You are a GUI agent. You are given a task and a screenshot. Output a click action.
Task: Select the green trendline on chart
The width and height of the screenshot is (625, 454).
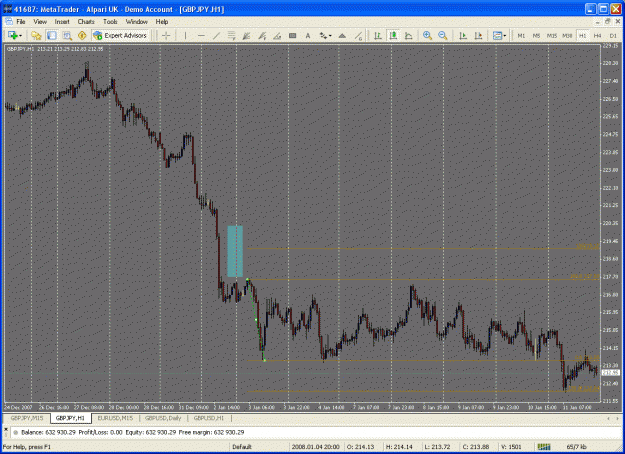point(256,320)
